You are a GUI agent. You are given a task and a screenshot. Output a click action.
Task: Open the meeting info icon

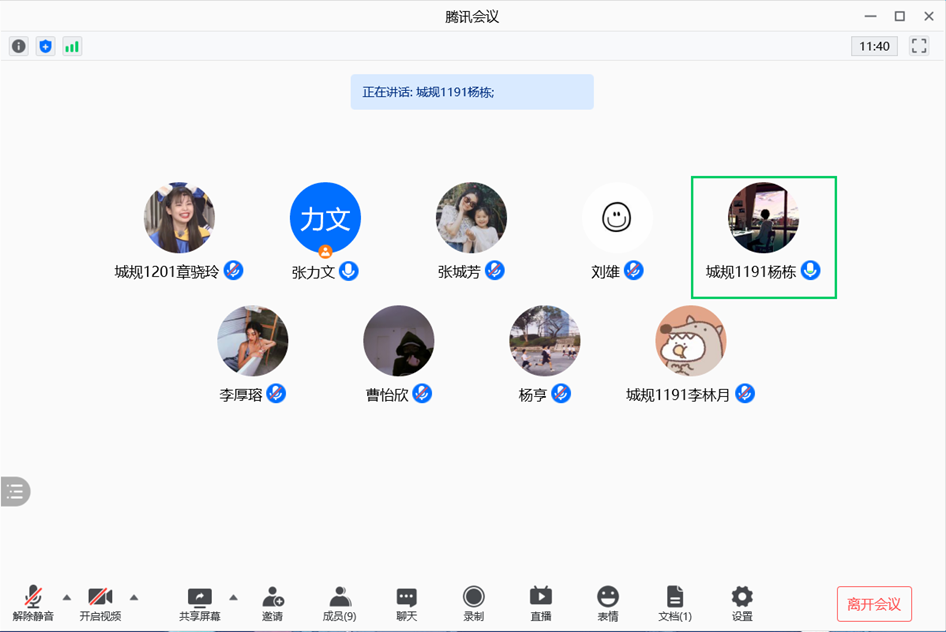19,46
